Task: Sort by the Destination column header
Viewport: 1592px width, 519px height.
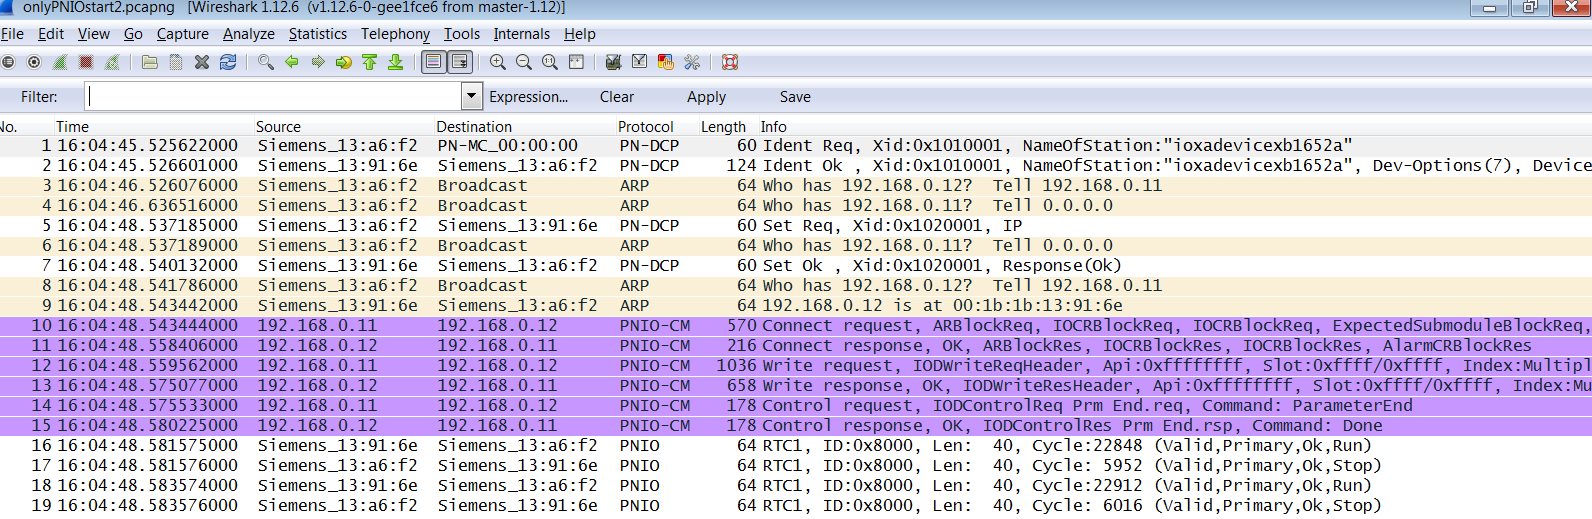Action: [474, 127]
